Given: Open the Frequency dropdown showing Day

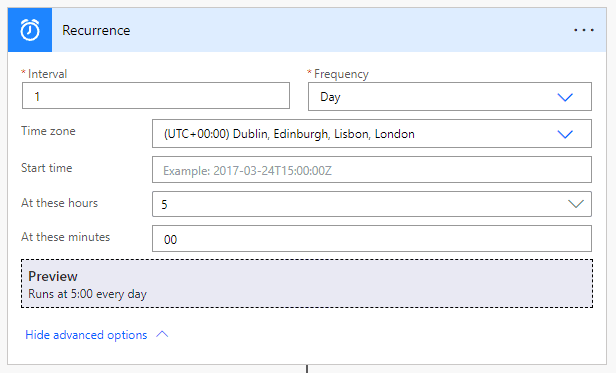Looking at the screenshot, I should click(x=450, y=97).
